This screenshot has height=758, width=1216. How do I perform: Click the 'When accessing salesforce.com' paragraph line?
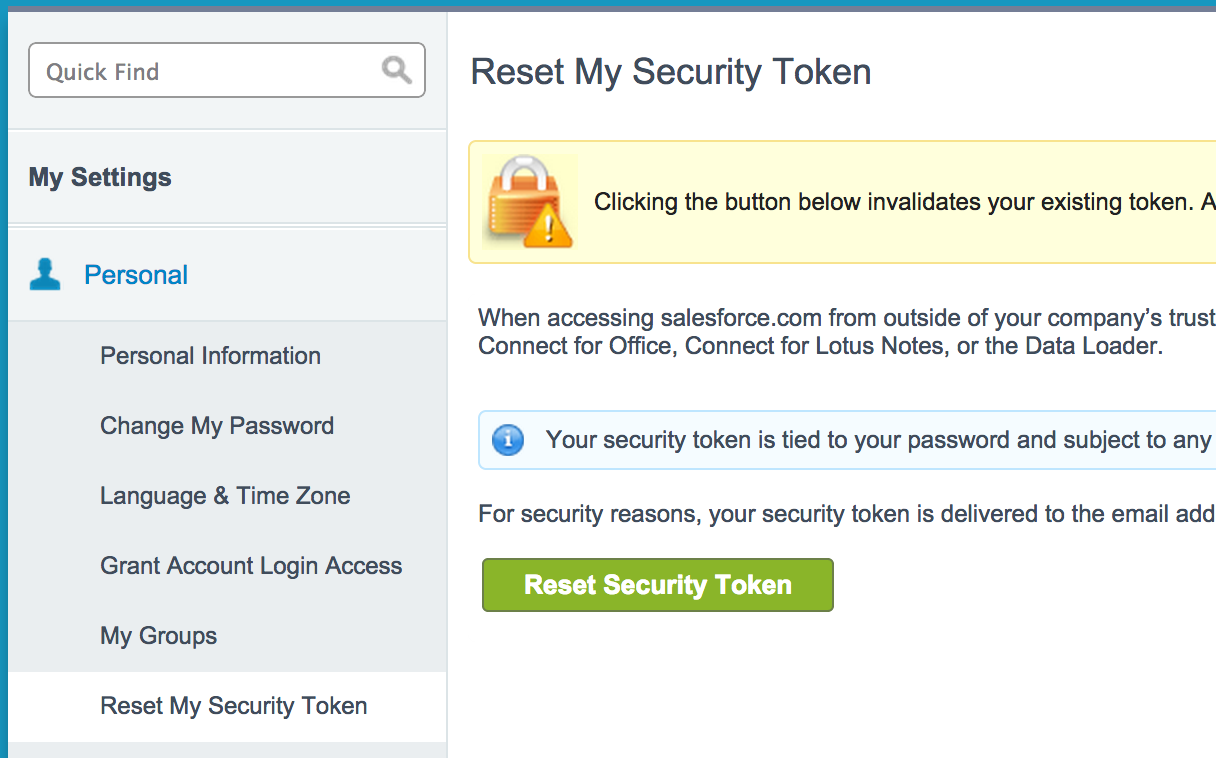[x=847, y=318]
